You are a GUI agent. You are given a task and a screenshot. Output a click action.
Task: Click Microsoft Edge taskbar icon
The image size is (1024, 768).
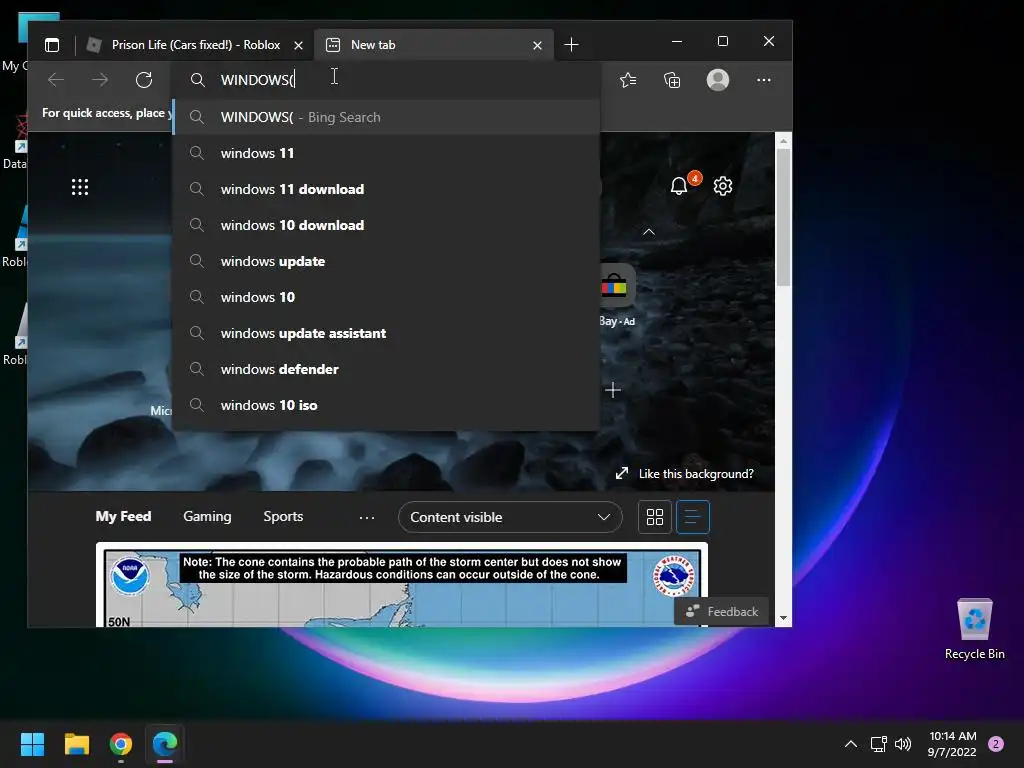(x=165, y=744)
